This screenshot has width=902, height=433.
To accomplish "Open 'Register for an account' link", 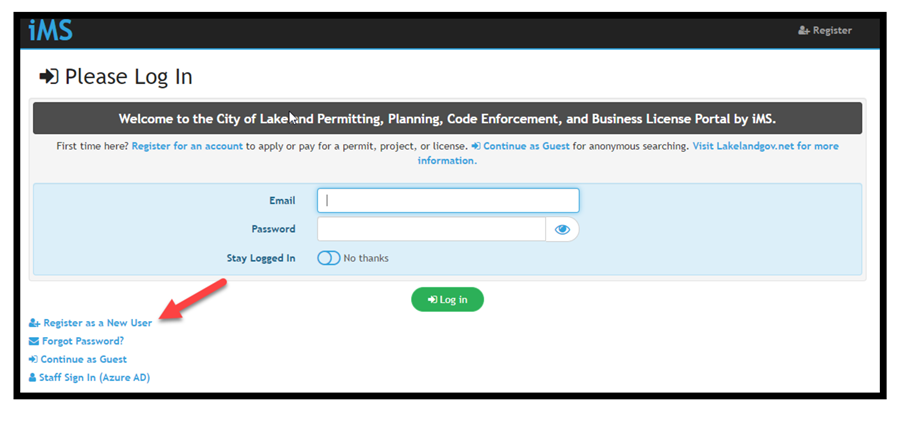I will (187, 146).
